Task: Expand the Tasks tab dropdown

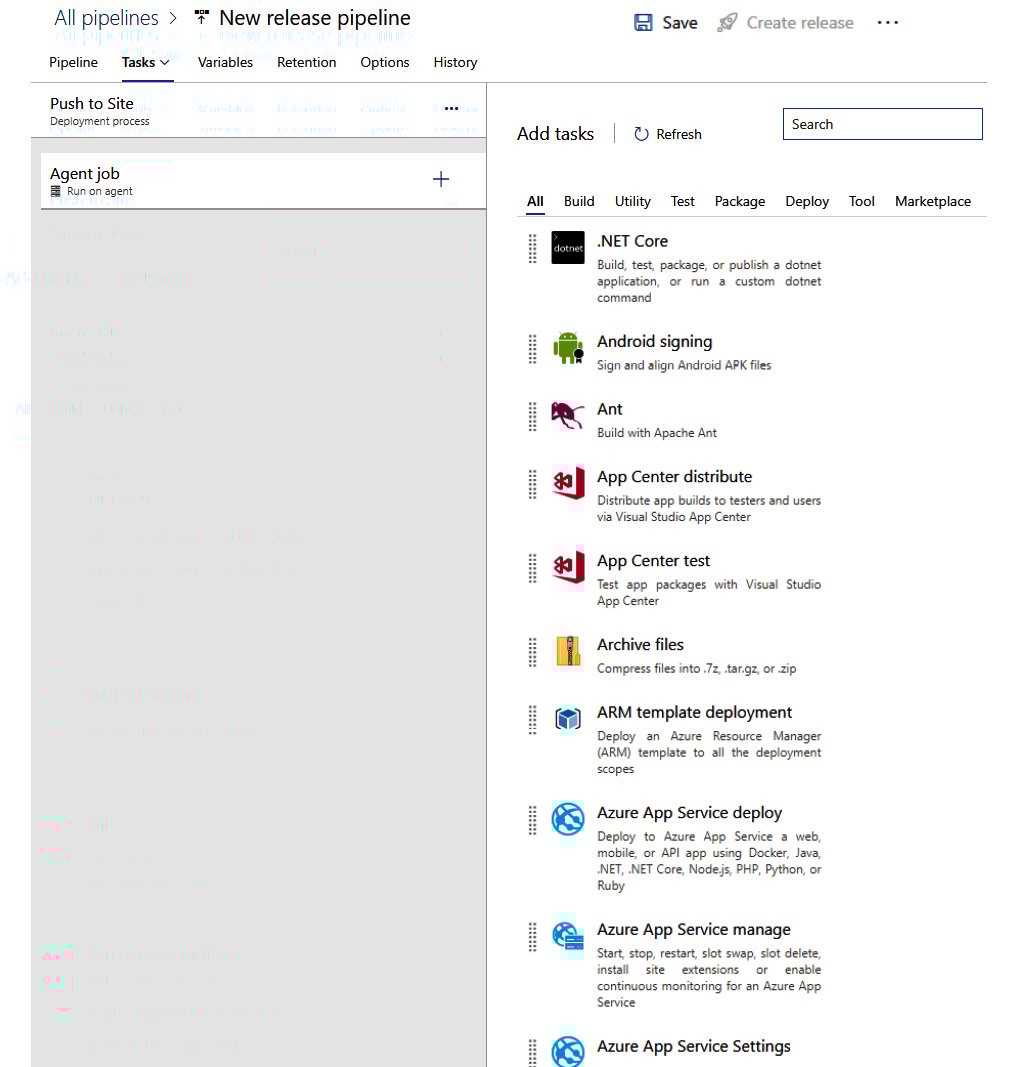Action: (164, 63)
